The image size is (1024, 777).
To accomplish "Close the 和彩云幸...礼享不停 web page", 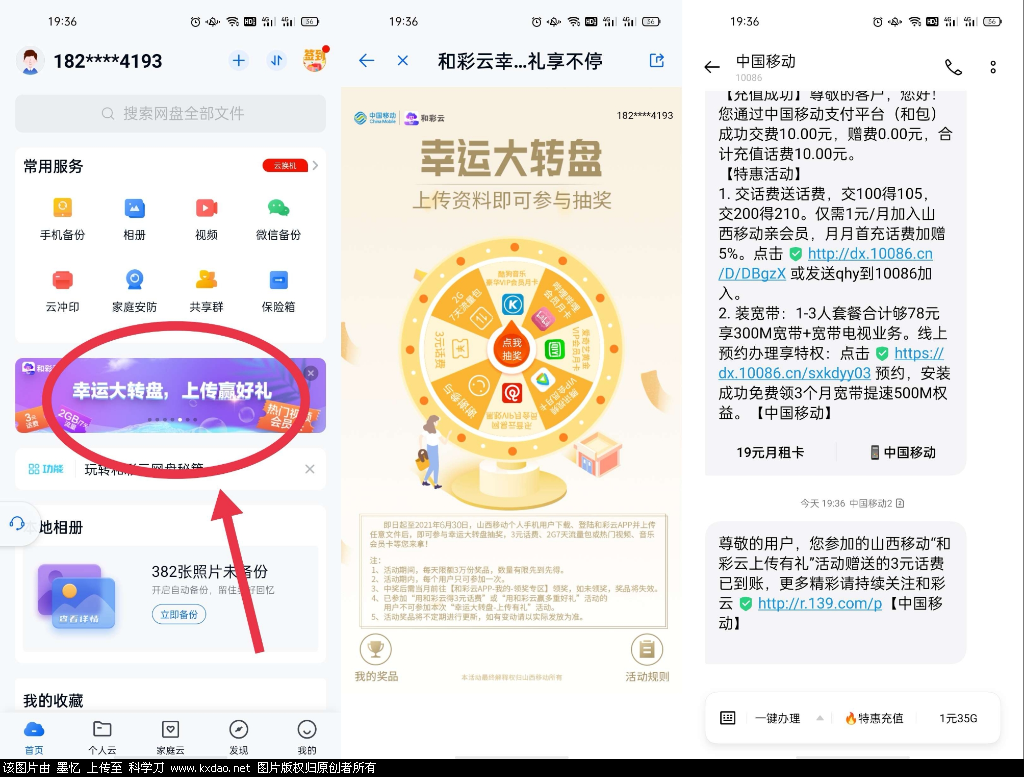I will 403,61.
